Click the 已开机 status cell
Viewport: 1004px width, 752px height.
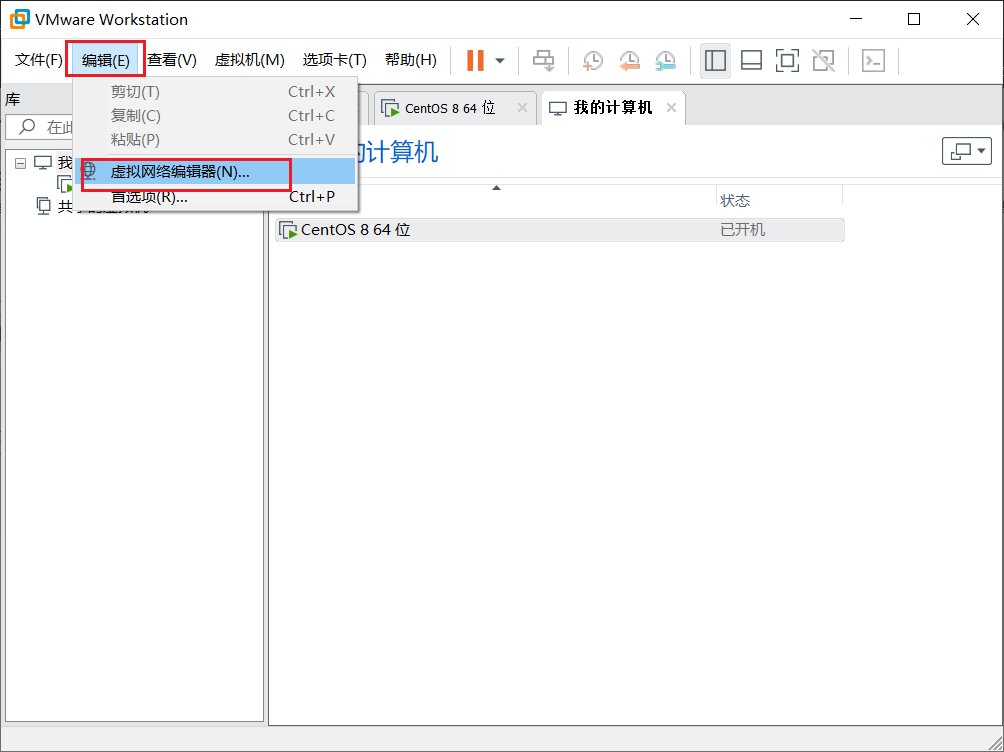click(x=743, y=230)
